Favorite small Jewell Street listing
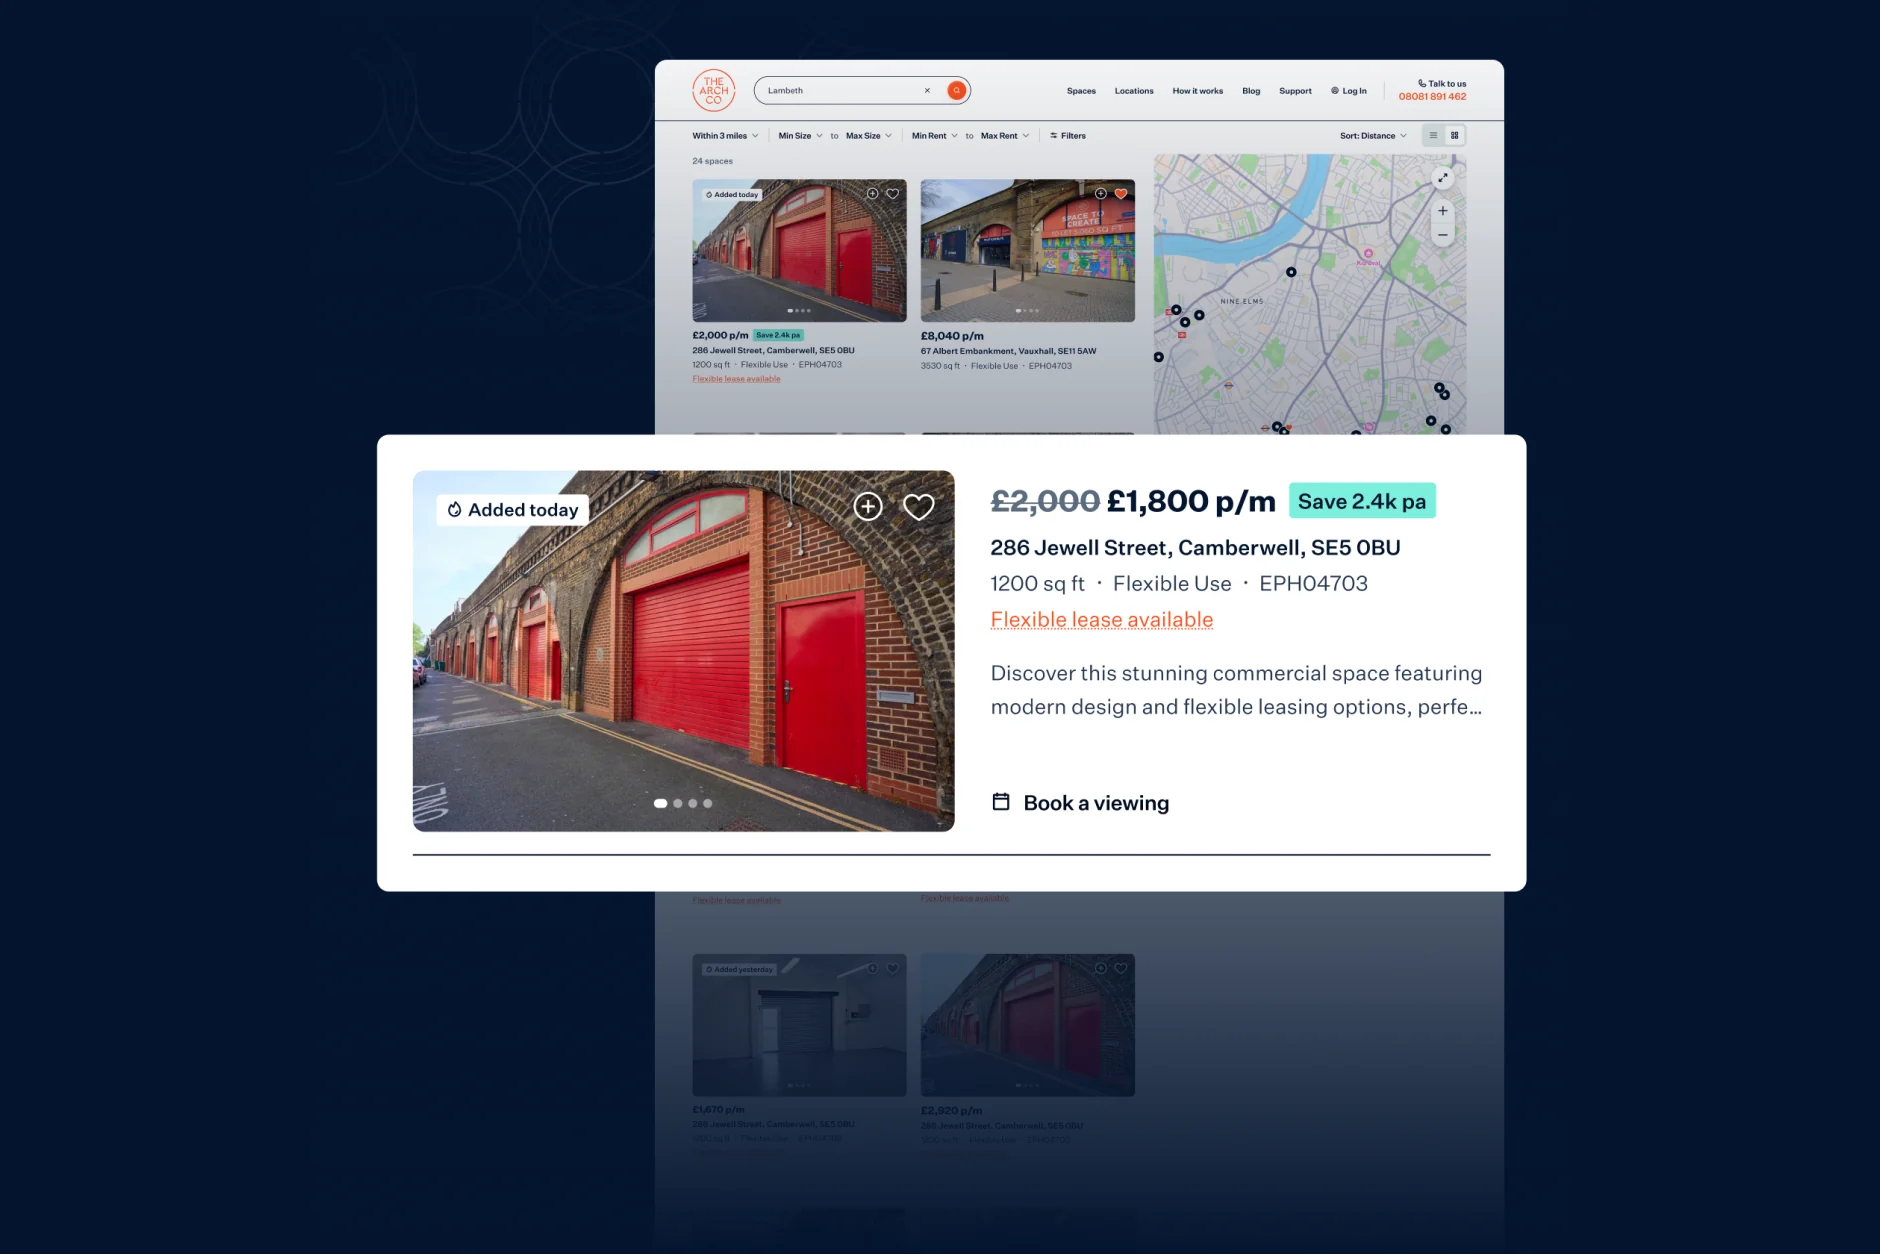Viewport: 1880px width, 1254px height. (893, 194)
